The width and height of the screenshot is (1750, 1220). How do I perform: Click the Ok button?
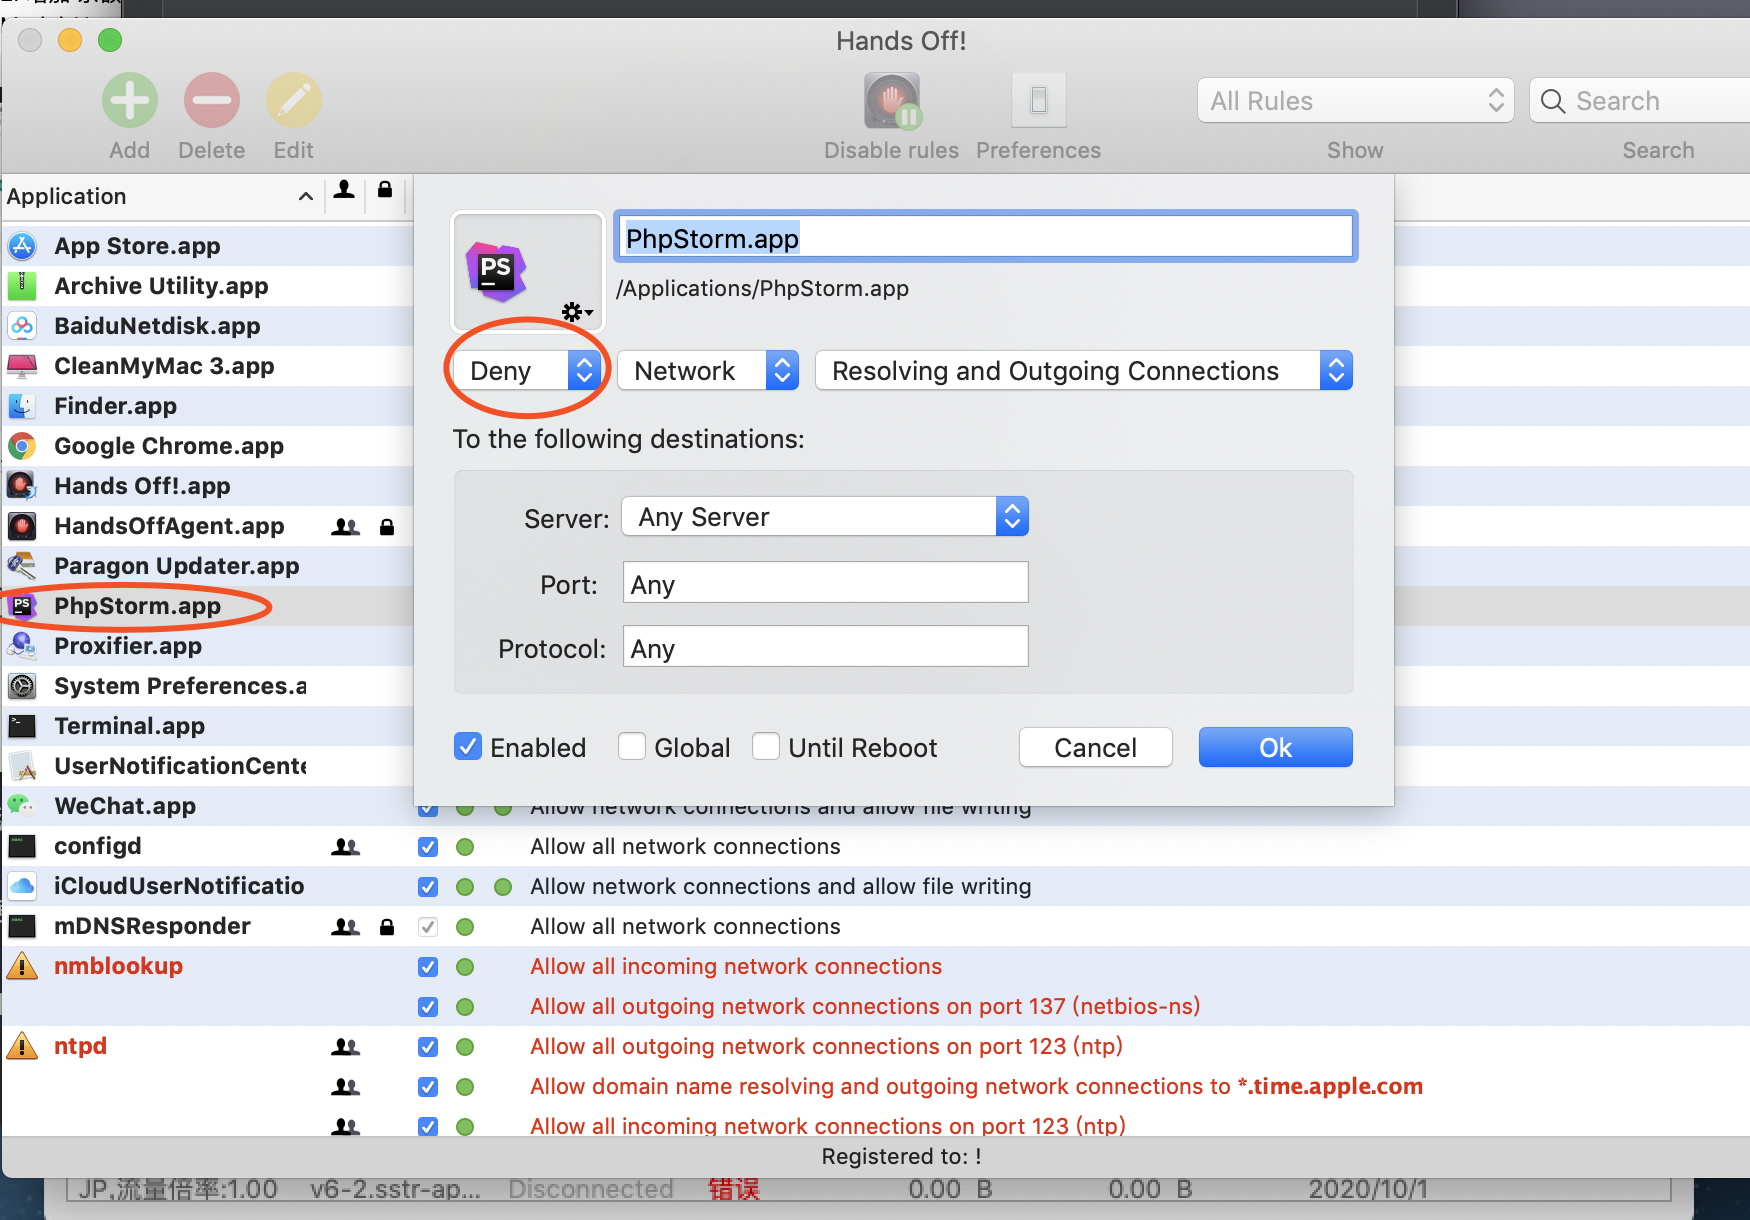point(1276,747)
